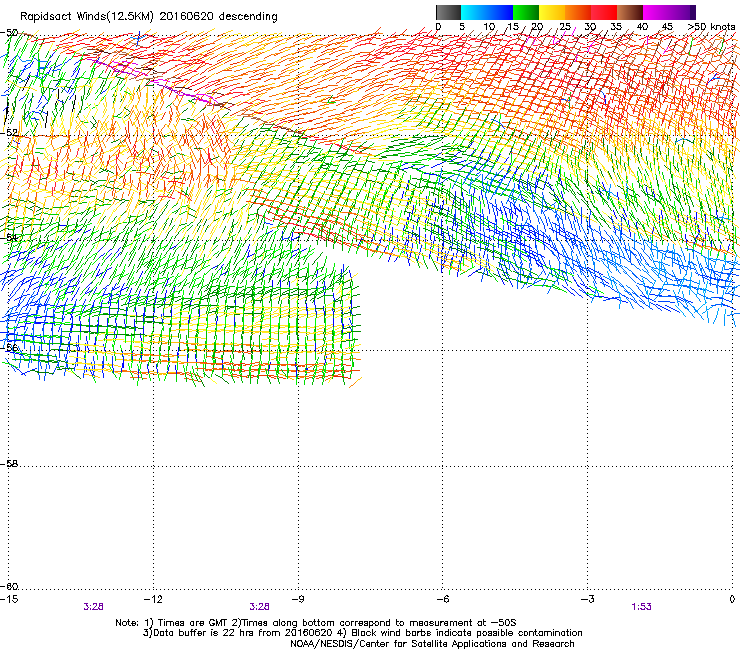Pick the brown 35-40 knots legend segment

point(630,12)
